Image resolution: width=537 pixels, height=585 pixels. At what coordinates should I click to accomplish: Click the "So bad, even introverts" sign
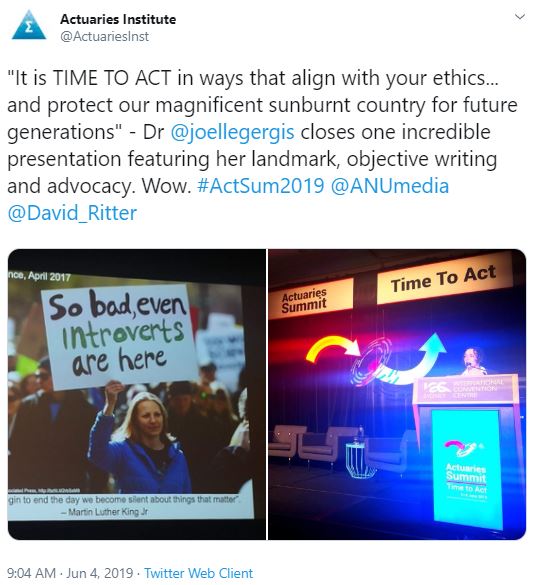119,335
